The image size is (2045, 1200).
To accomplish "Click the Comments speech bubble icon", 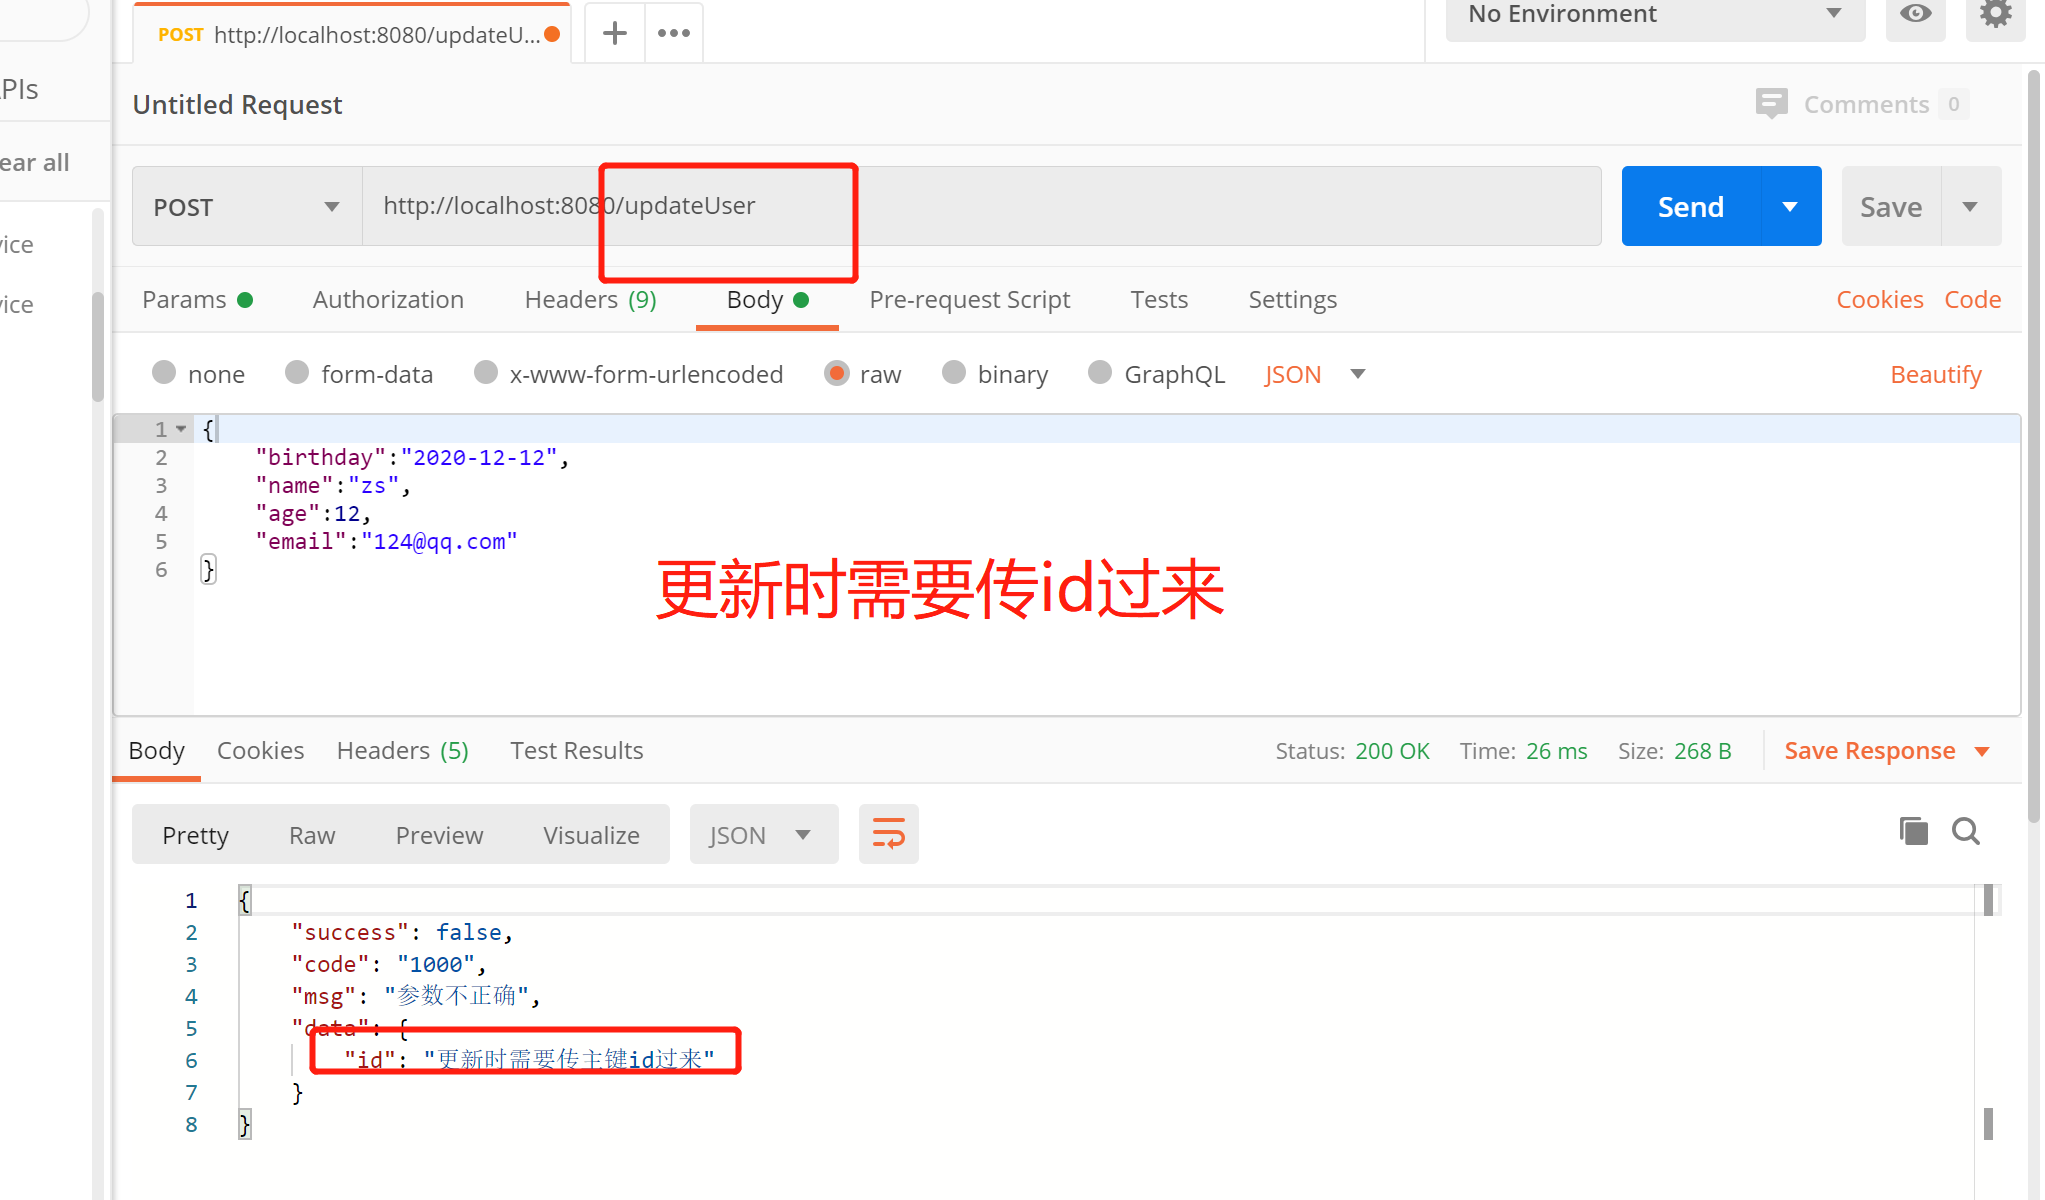I will click(x=1771, y=104).
